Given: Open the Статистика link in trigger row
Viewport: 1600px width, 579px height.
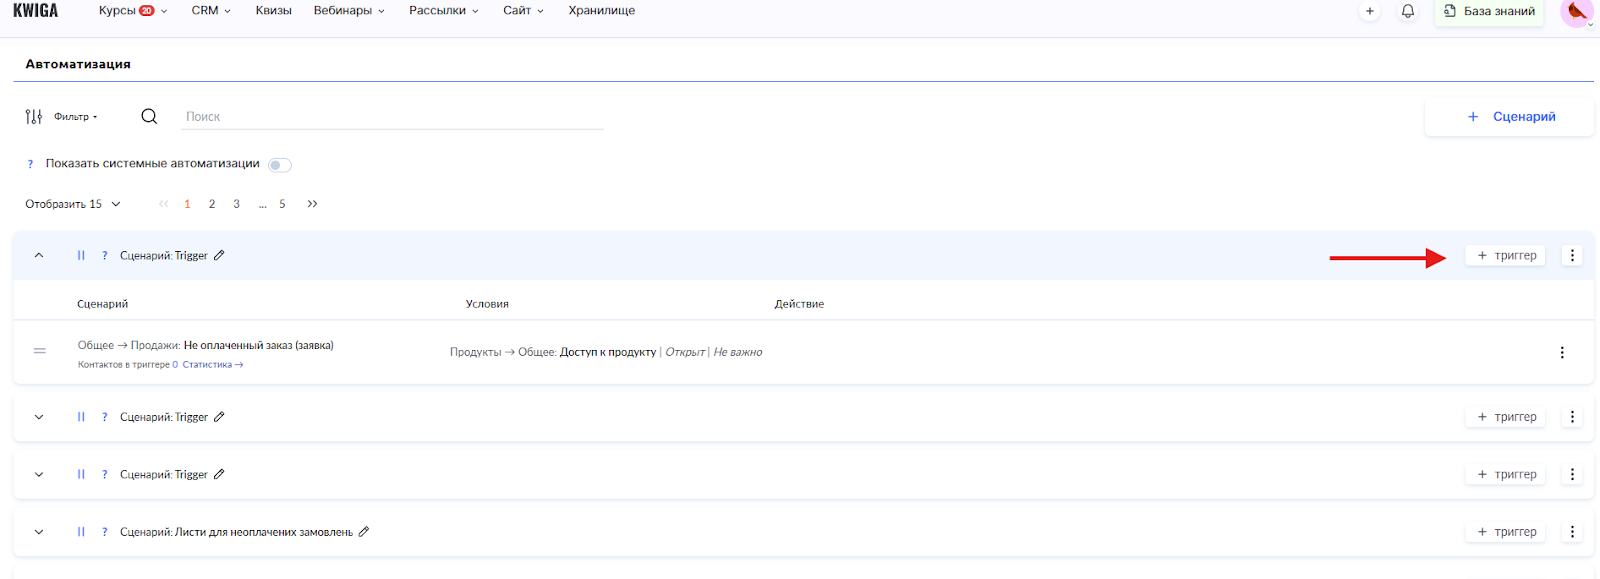Looking at the screenshot, I should point(212,365).
